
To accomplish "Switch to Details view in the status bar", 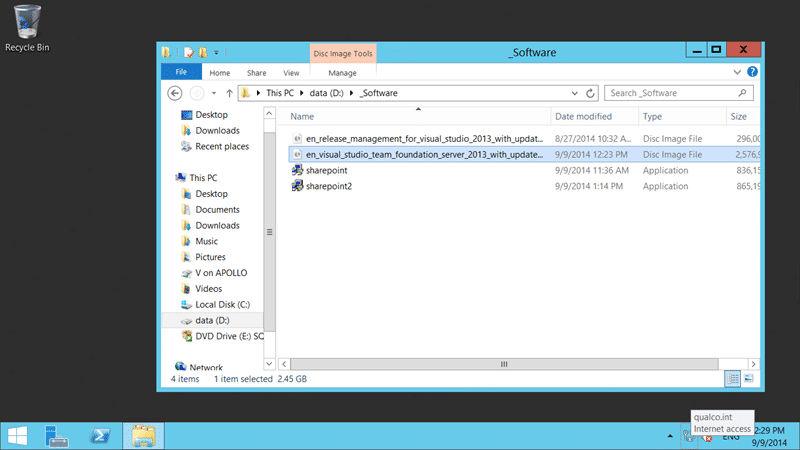I will (733, 379).
